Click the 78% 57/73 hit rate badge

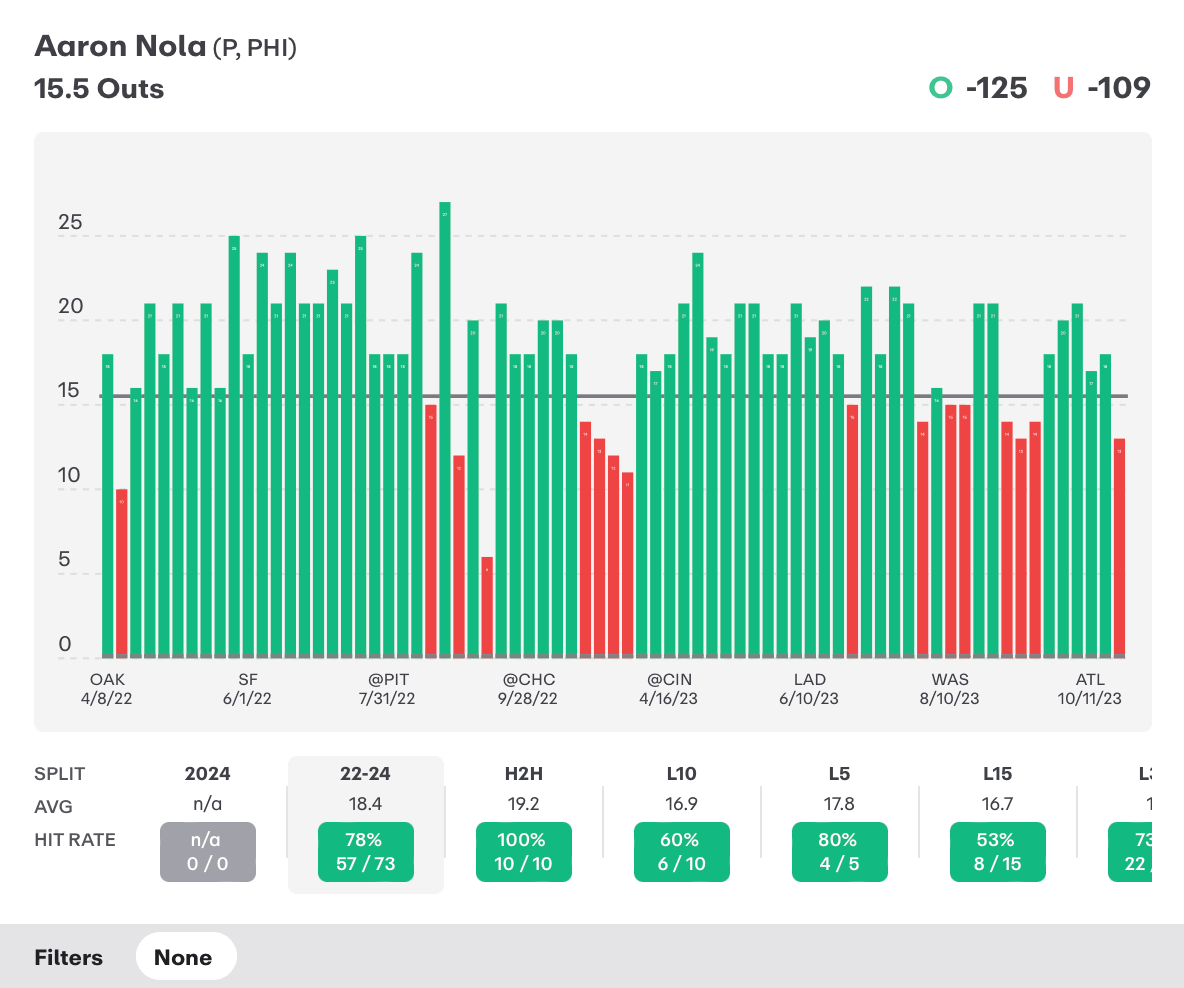click(365, 852)
